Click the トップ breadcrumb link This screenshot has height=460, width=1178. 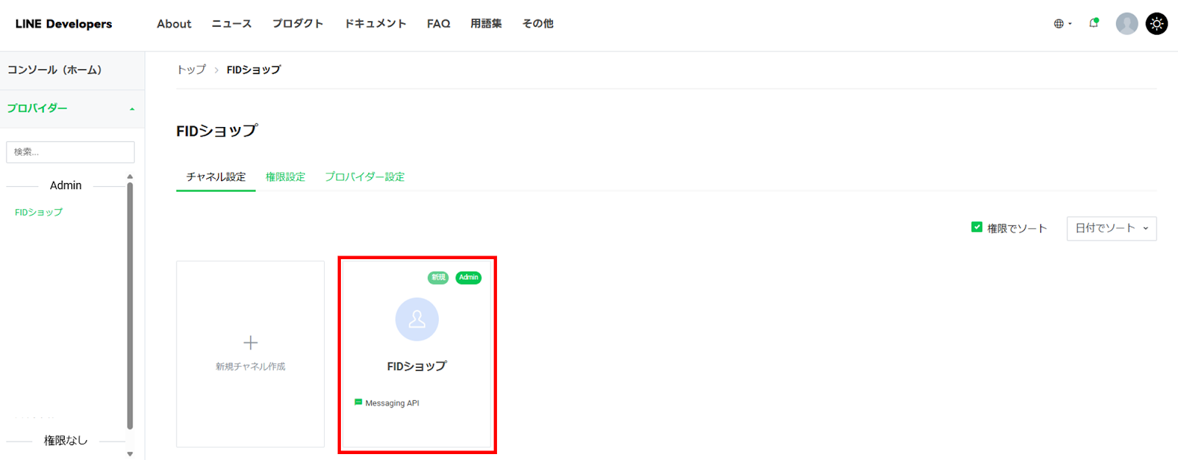[x=191, y=70]
